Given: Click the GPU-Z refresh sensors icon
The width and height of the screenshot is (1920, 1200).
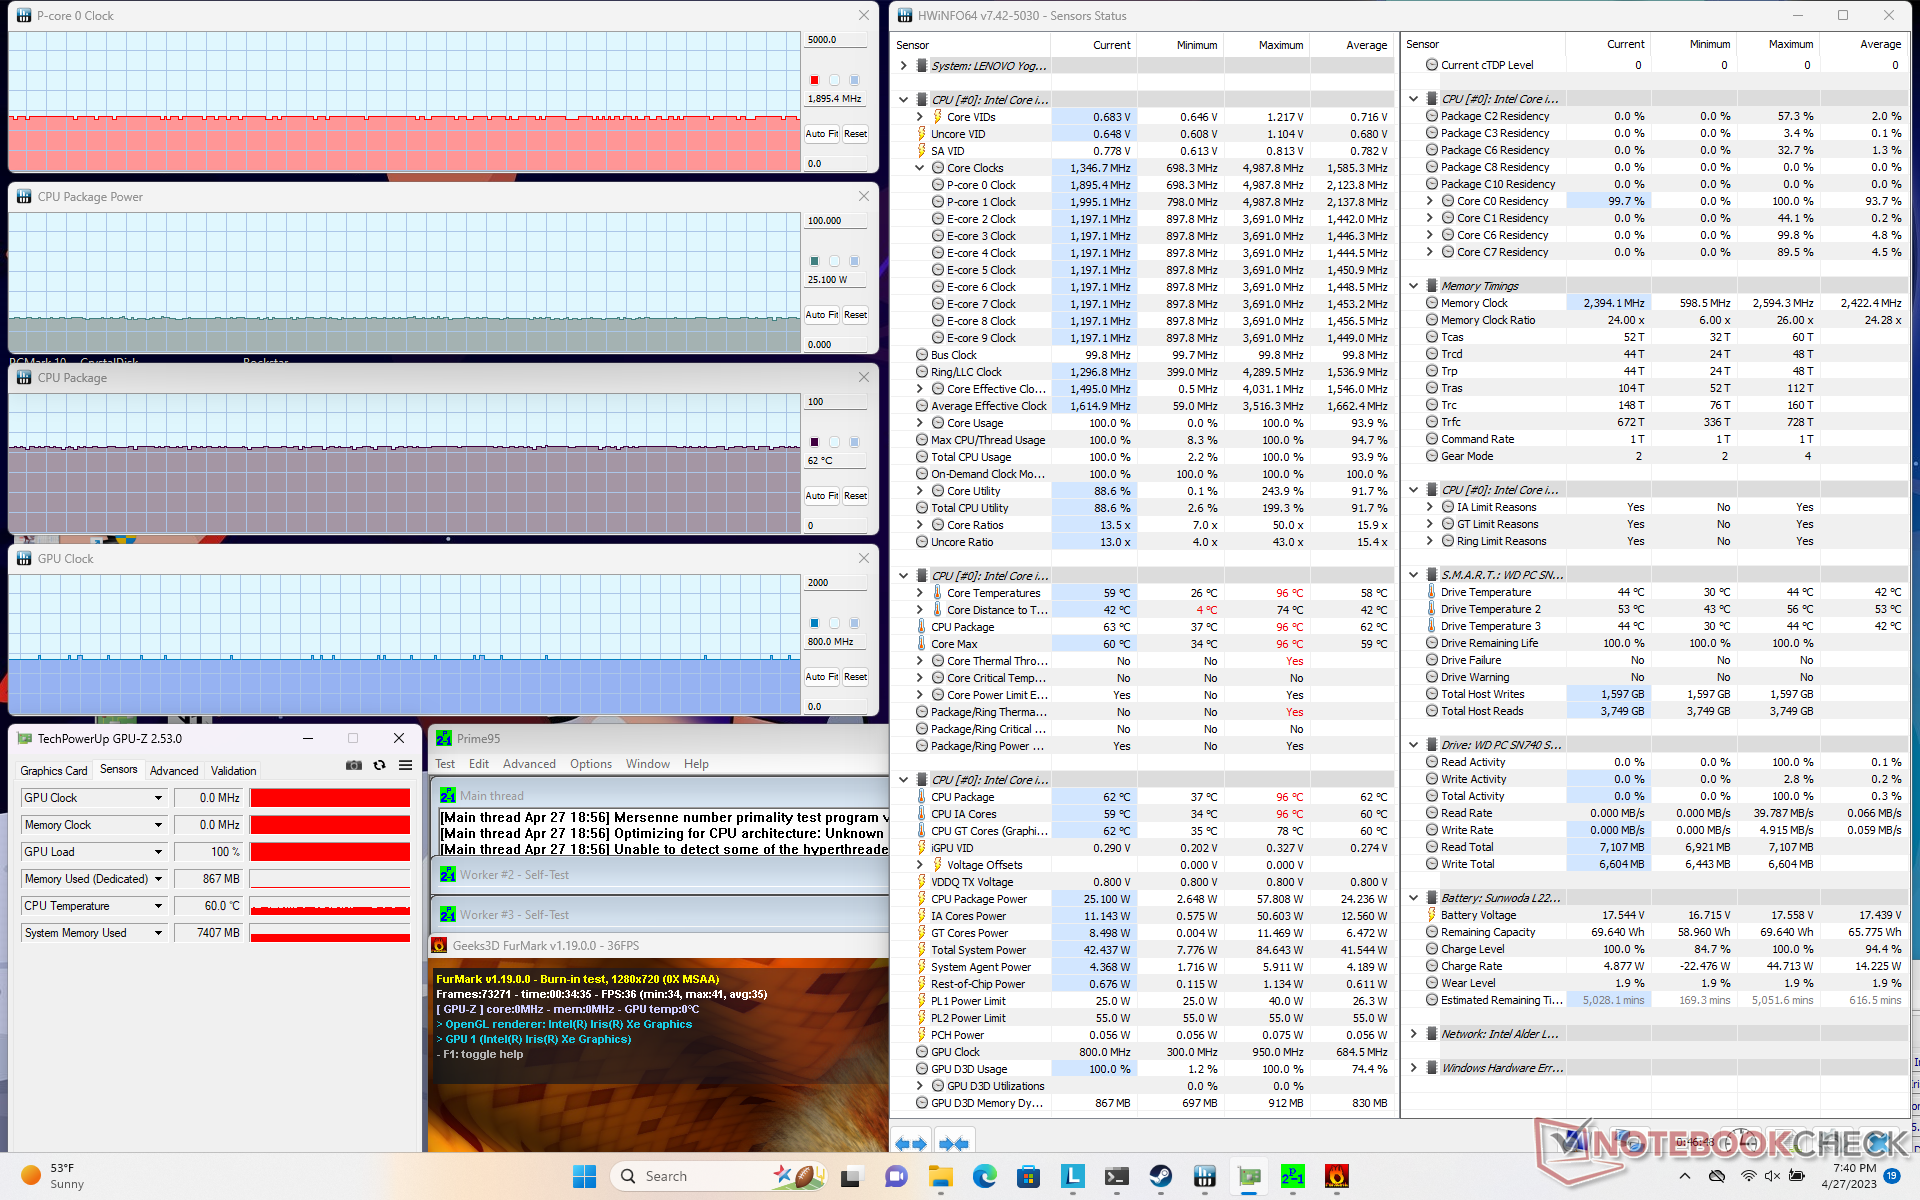Looking at the screenshot, I should pyautogui.click(x=379, y=765).
